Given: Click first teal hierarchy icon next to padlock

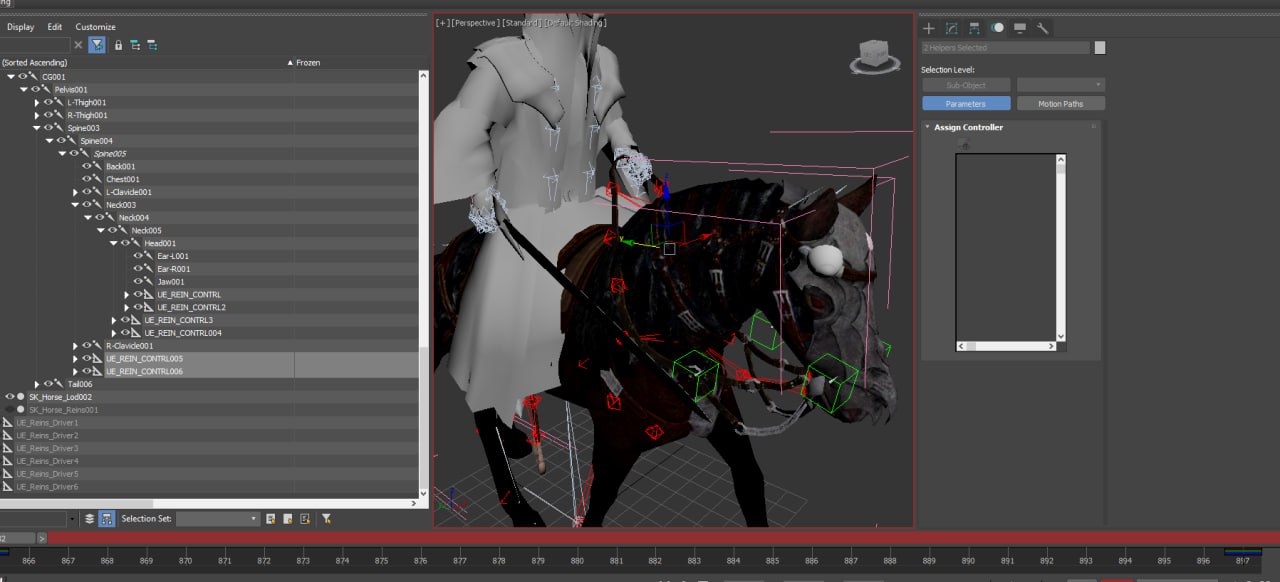Looking at the screenshot, I should [x=135, y=45].
